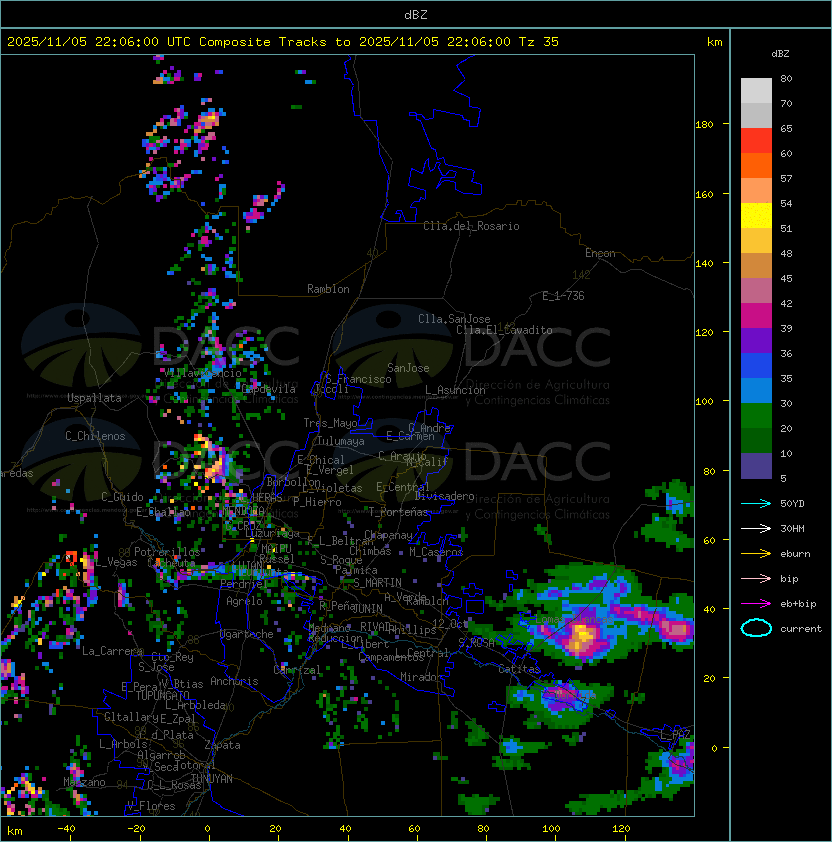Screen dimensions: 832x842
Task: Click the 100 km tick on right axis
Action: [704, 402]
